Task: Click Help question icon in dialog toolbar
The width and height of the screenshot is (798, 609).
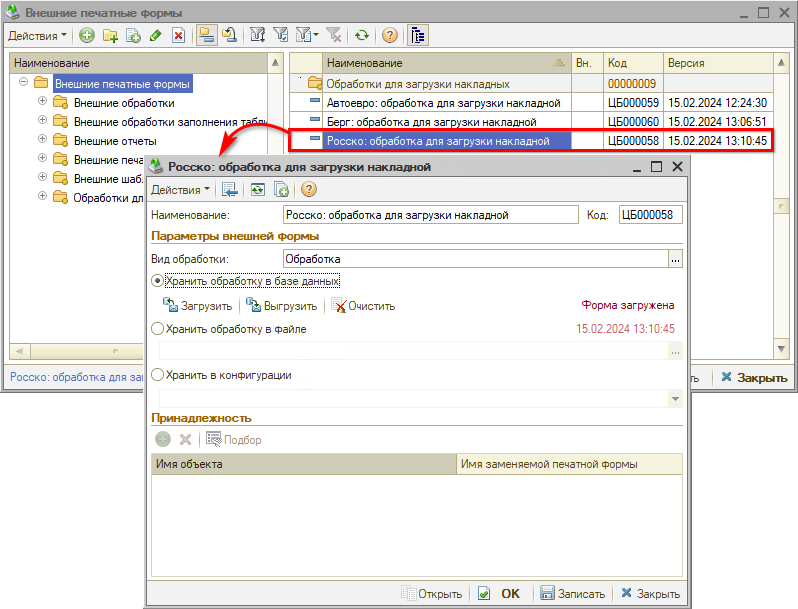Action: pos(309,190)
